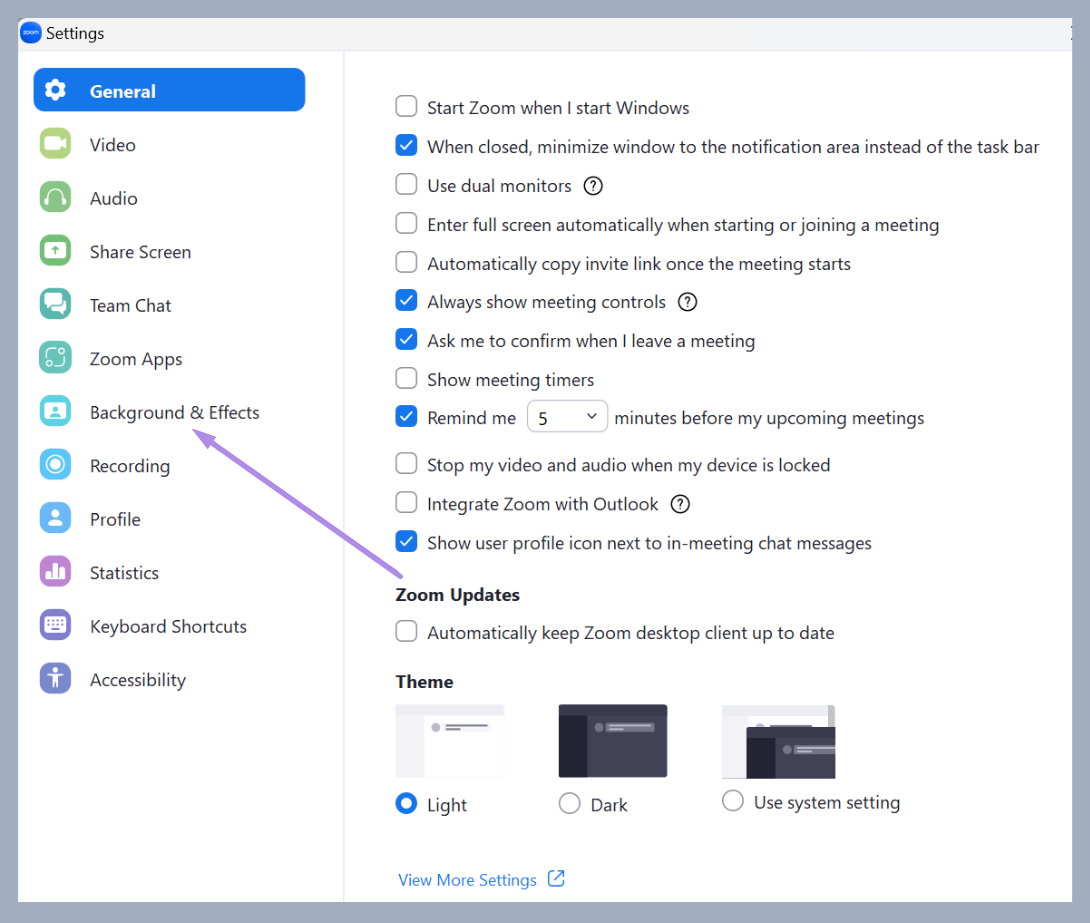
Task: Disable Ask me to confirm when leaving
Action: click(x=406, y=339)
